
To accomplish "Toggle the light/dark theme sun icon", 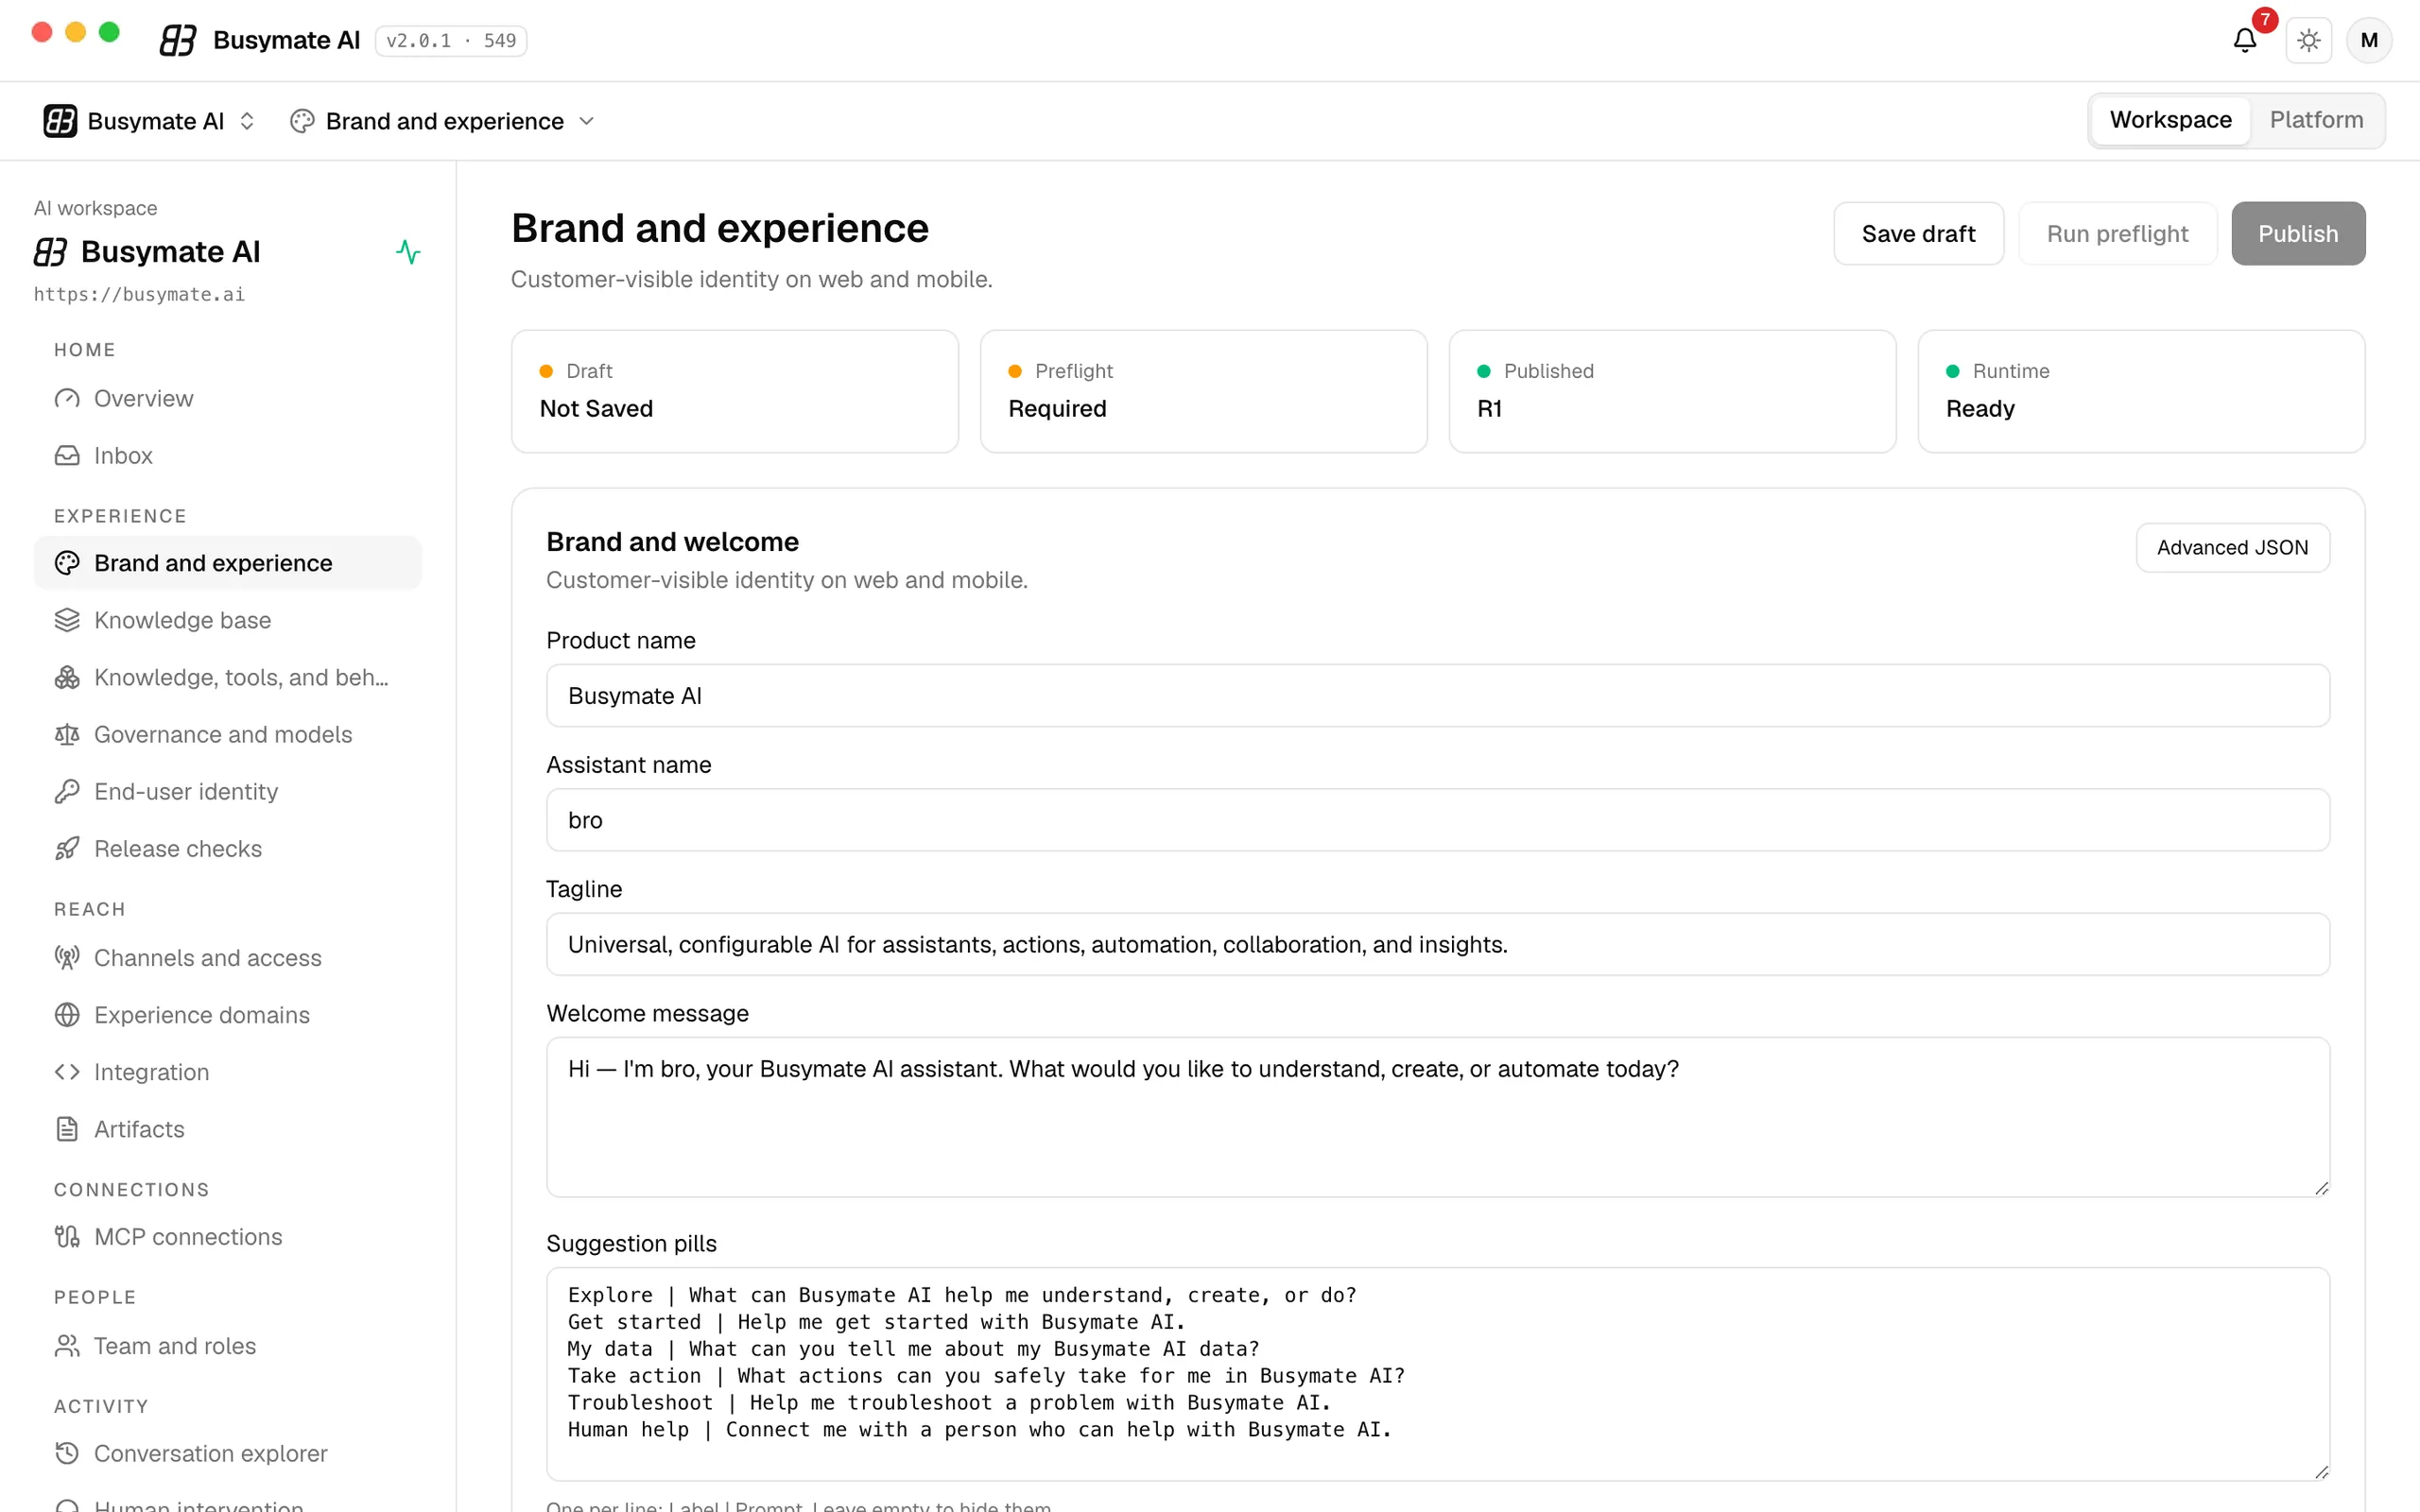I will pyautogui.click(x=2309, y=40).
